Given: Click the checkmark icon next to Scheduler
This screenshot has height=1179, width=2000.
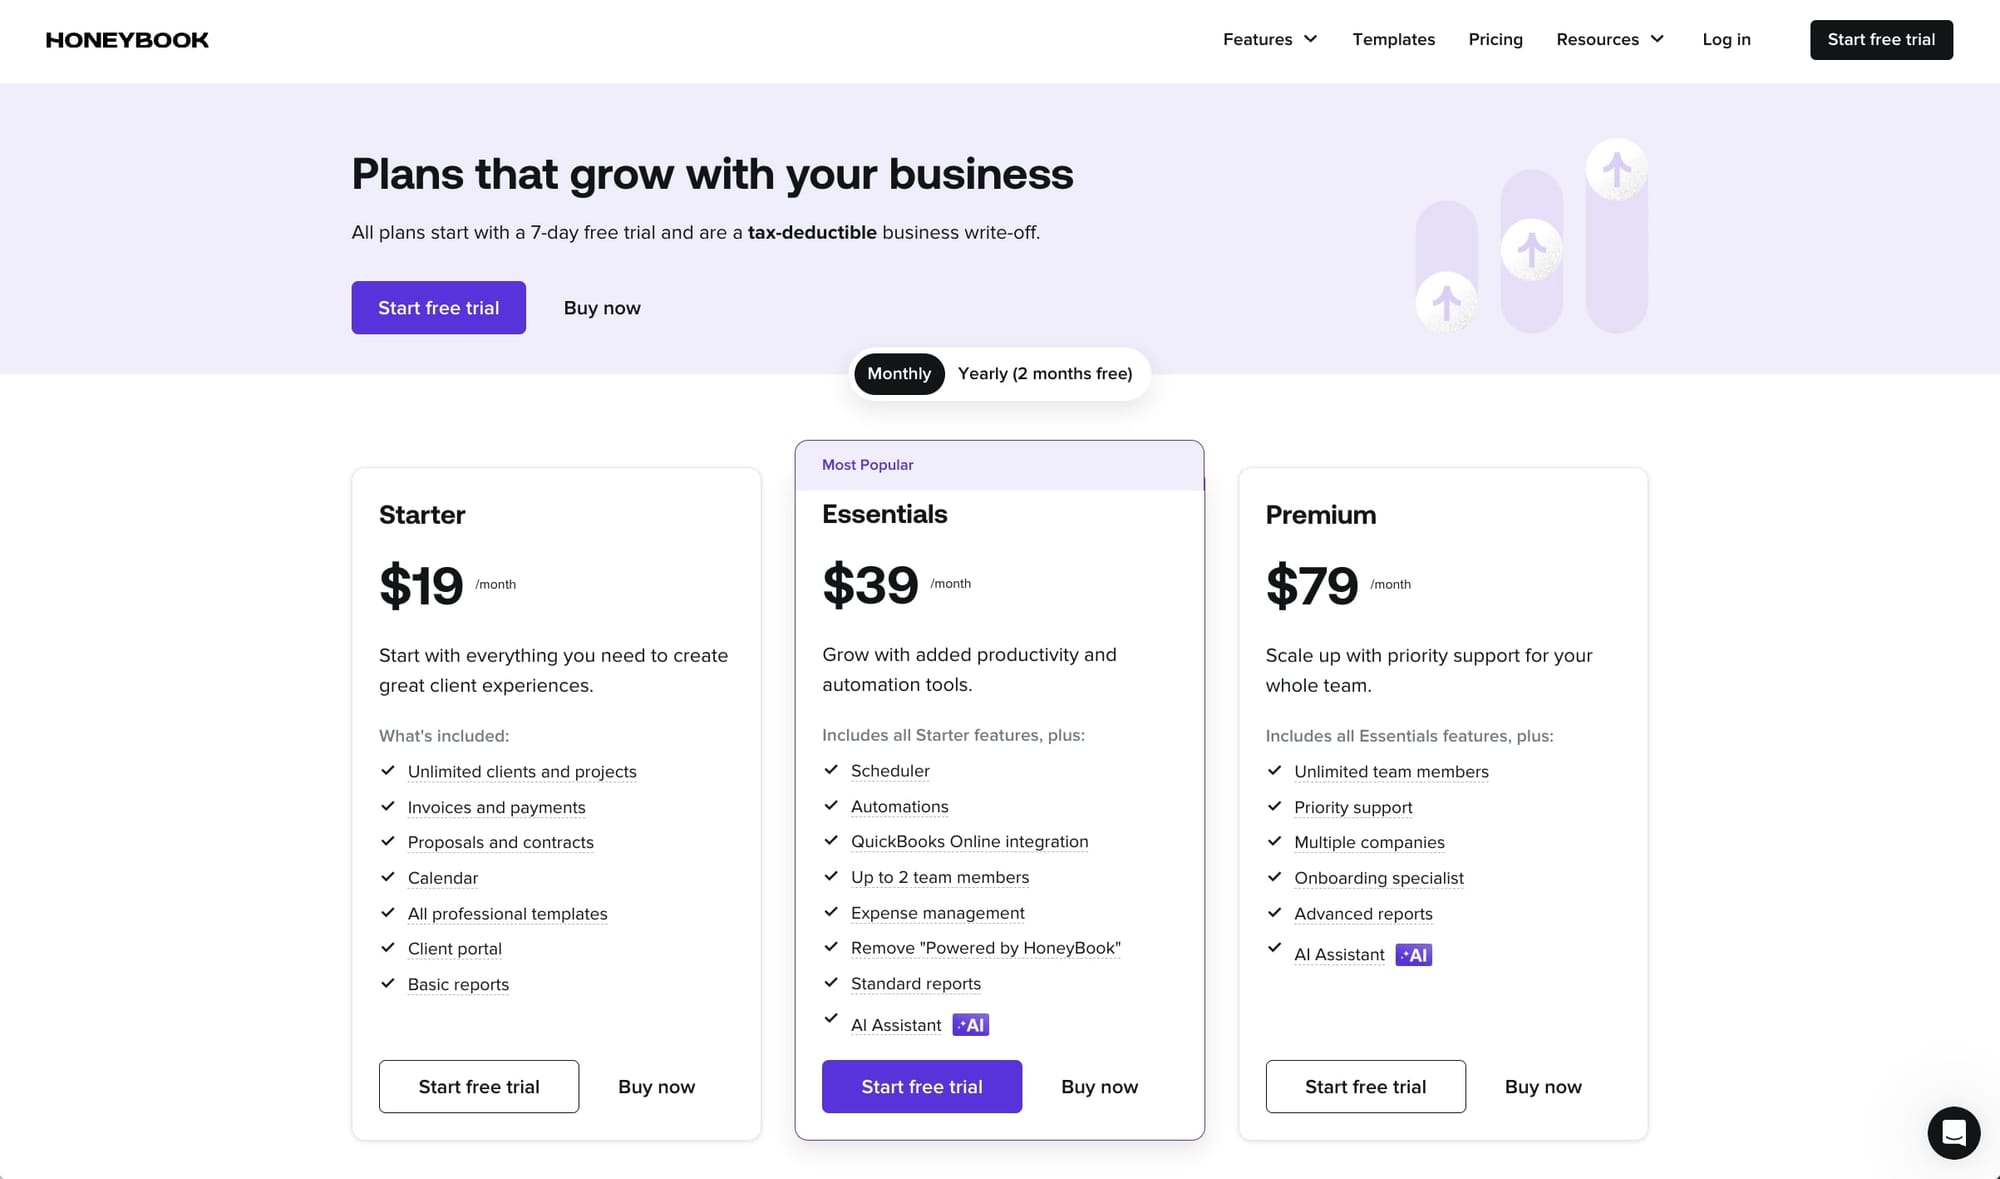Looking at the screenshot, I should pyautogui.click(x=829, y=769).
